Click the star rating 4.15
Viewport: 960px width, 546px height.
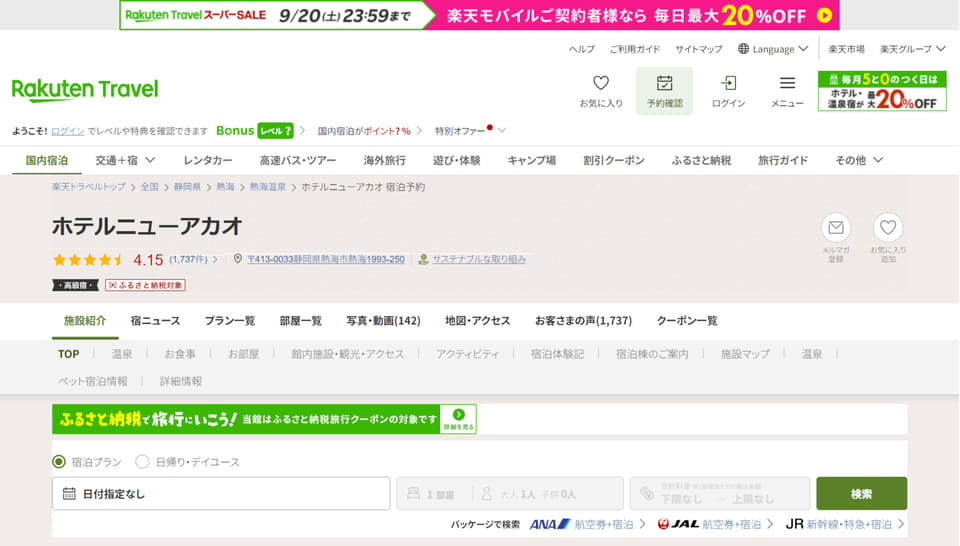click(108, 260)
